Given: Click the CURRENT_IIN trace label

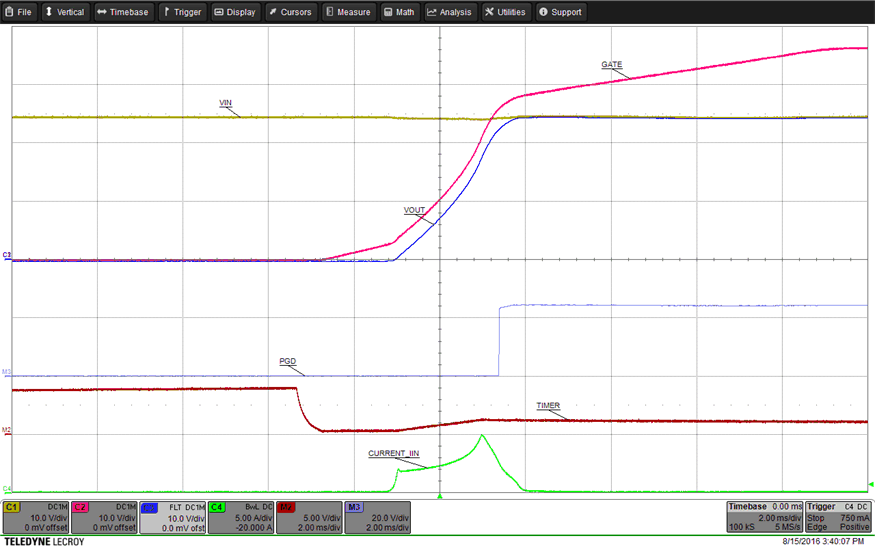Looking at the screenshot, I should [393, 453].
